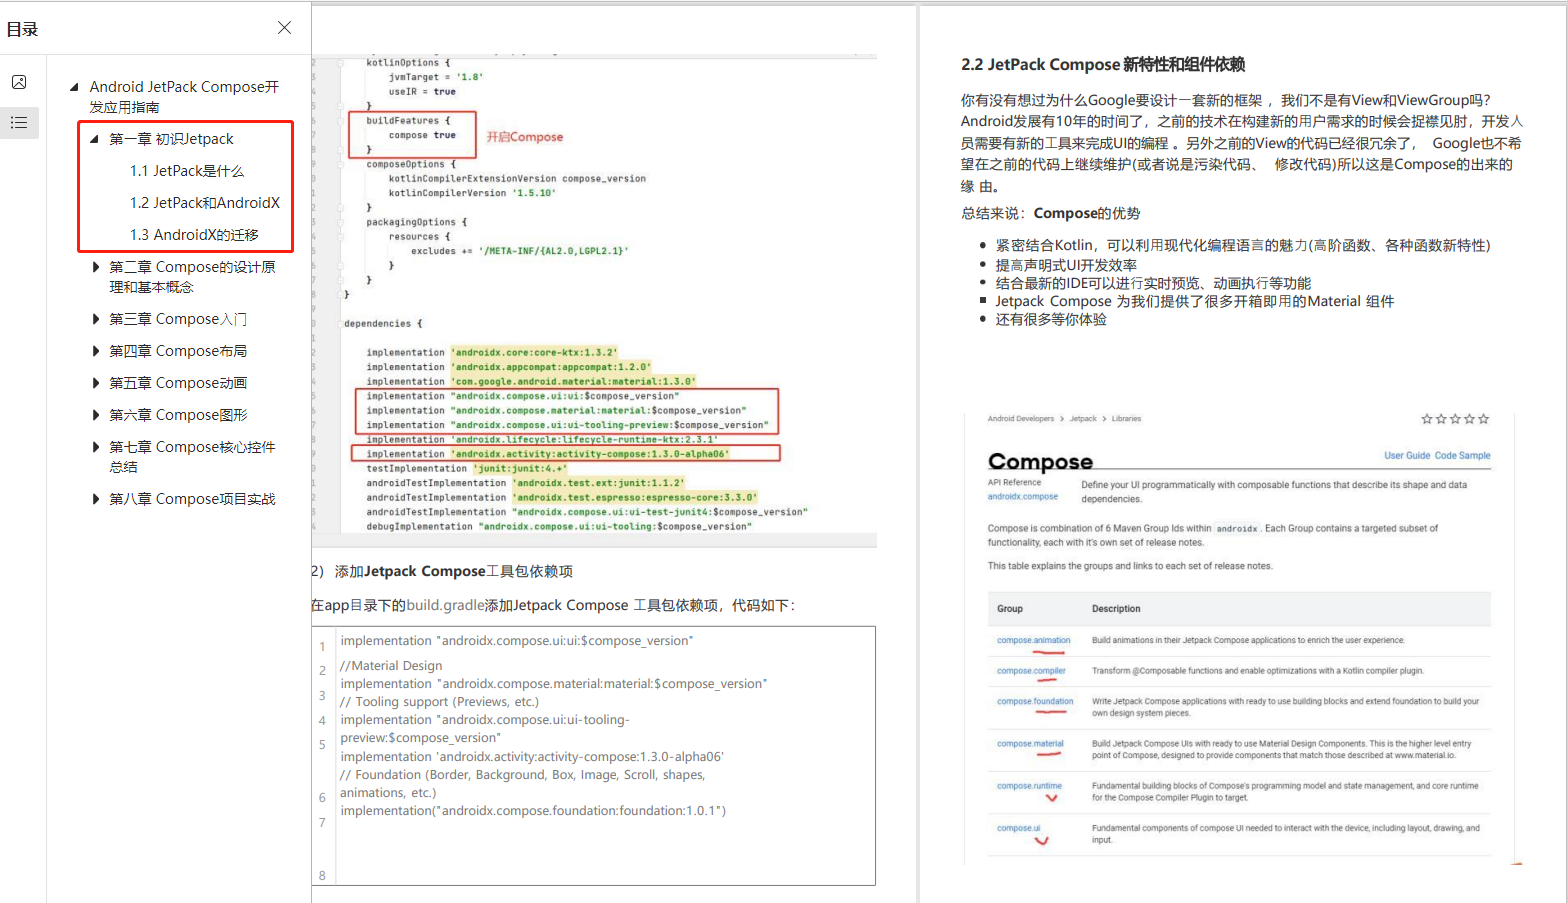The image size is (1567, 903).
Task: Click the User Guide link
Action: pos(1407,455)
